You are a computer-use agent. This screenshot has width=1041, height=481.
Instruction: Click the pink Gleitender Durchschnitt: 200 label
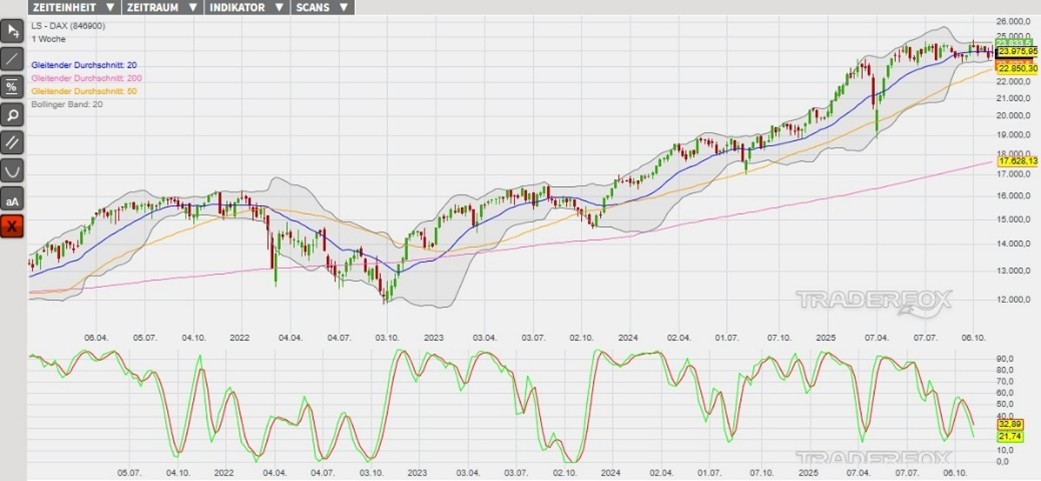[x=86, y=78]
